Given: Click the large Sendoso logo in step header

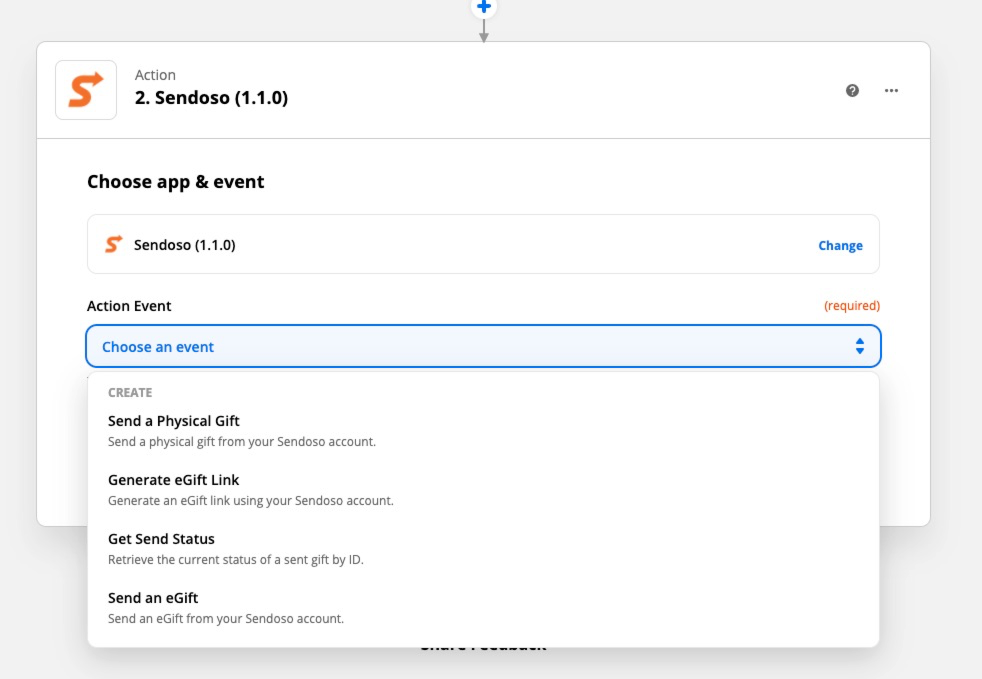Looking at the screenshot, I should [86, 90].
